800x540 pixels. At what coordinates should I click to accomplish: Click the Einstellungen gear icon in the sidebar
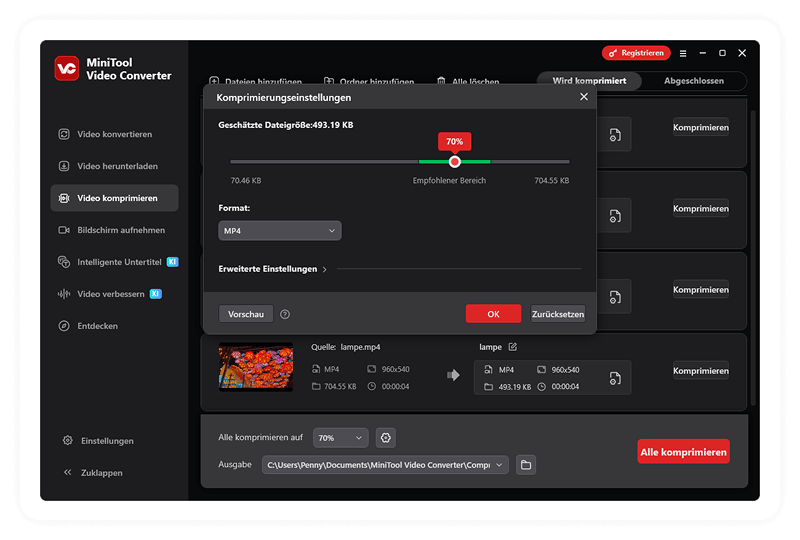click(67, 440)
